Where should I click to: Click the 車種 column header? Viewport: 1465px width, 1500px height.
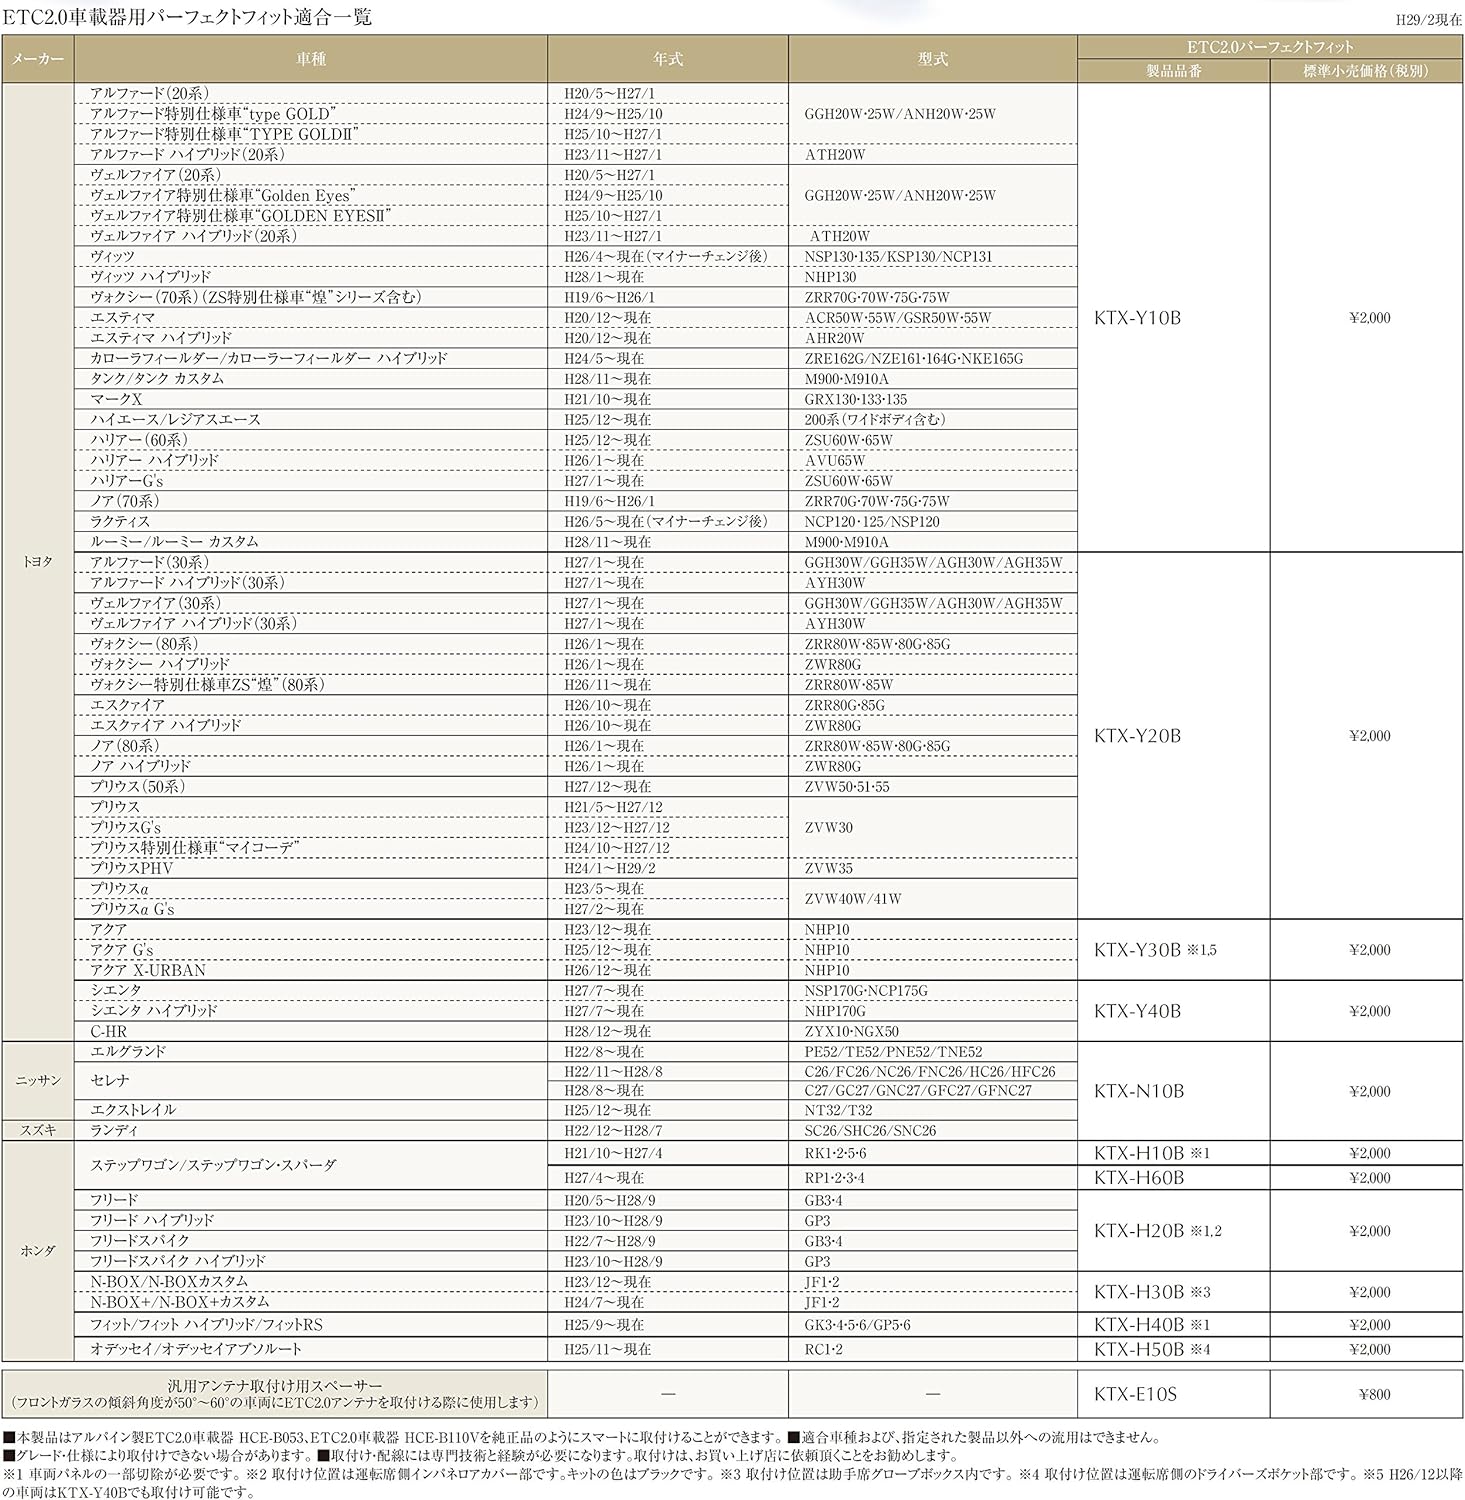311,59
